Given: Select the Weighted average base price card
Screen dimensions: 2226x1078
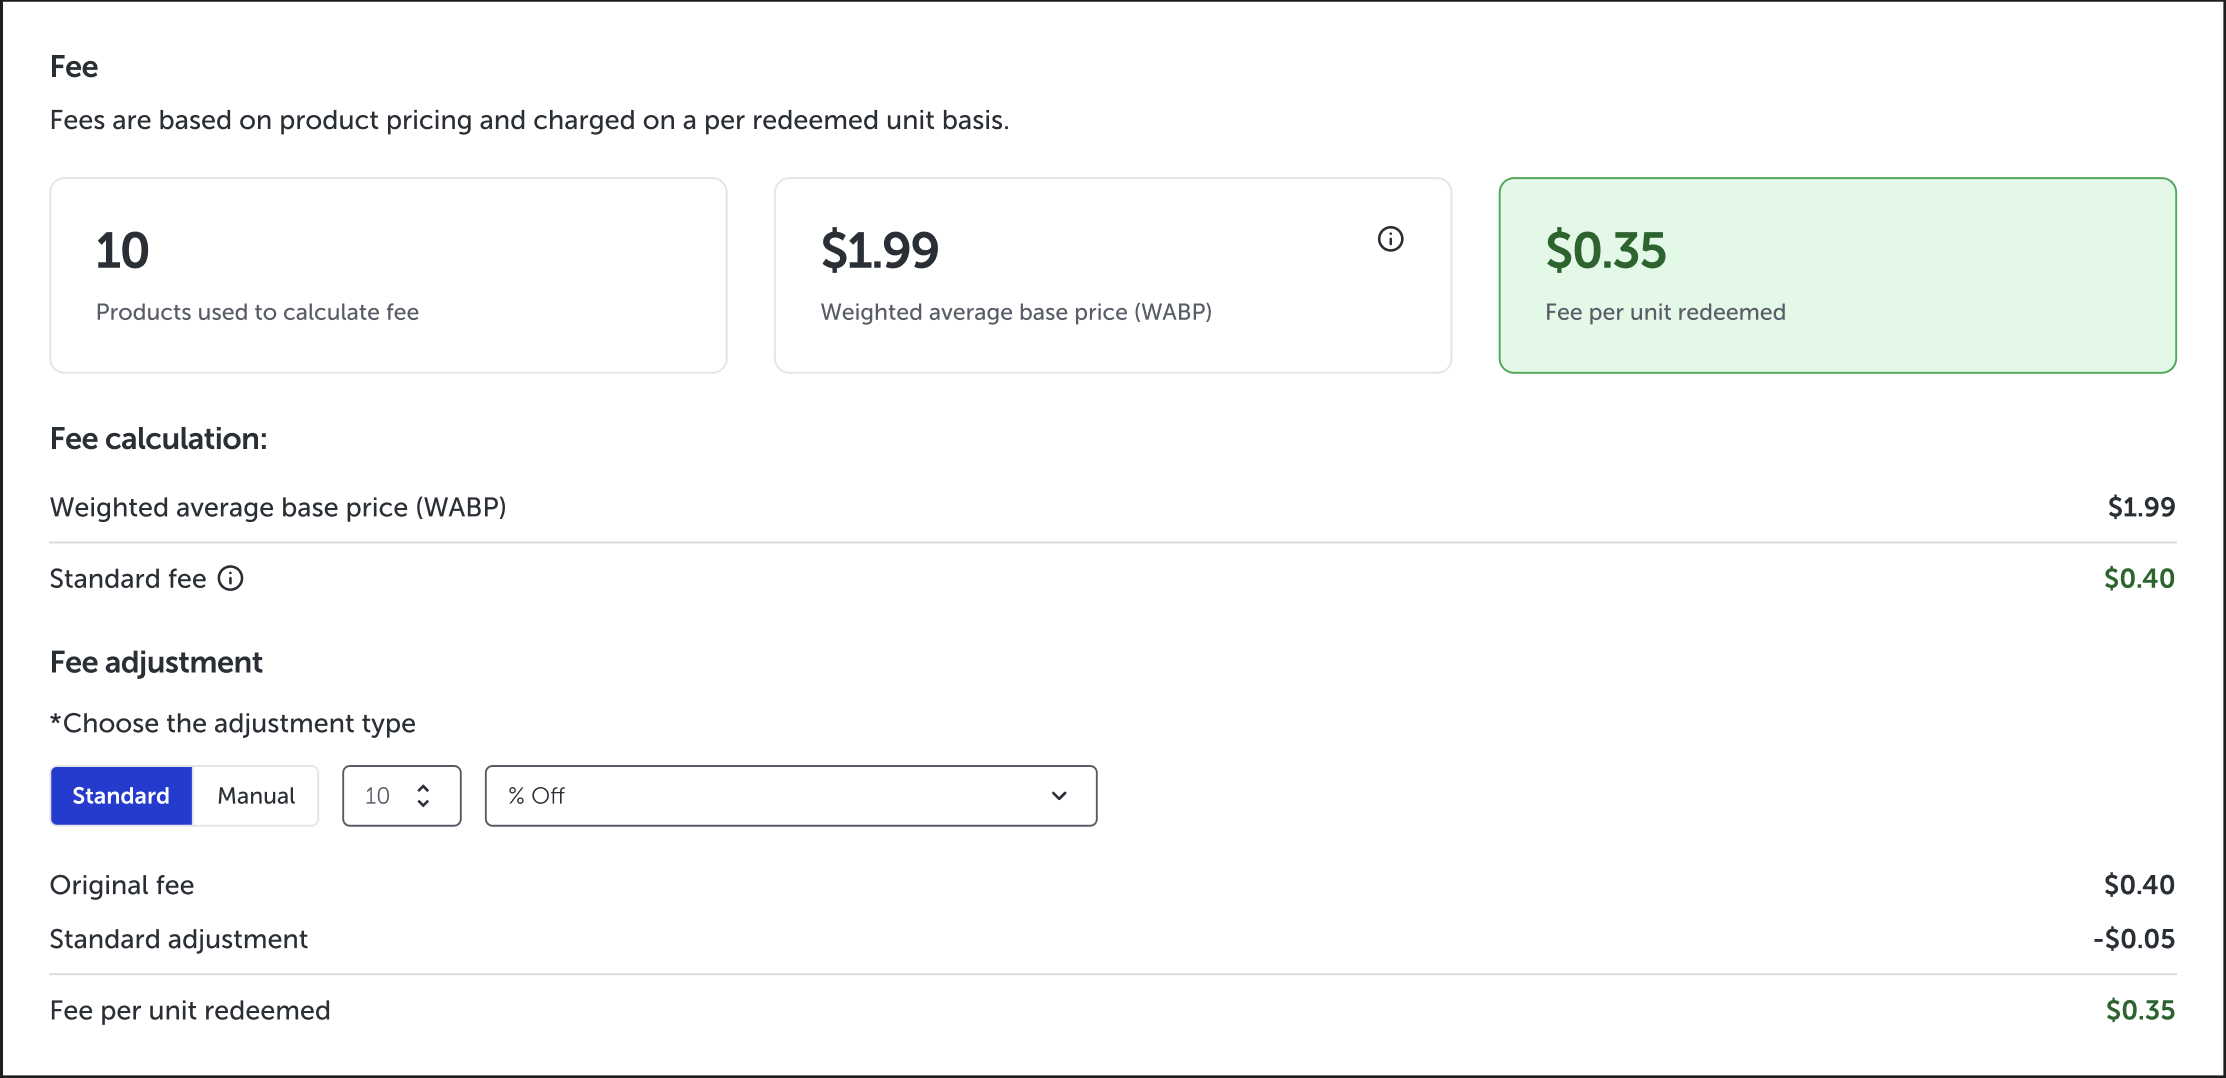Looking at the screenshot, I should (x=1112, y=276).
